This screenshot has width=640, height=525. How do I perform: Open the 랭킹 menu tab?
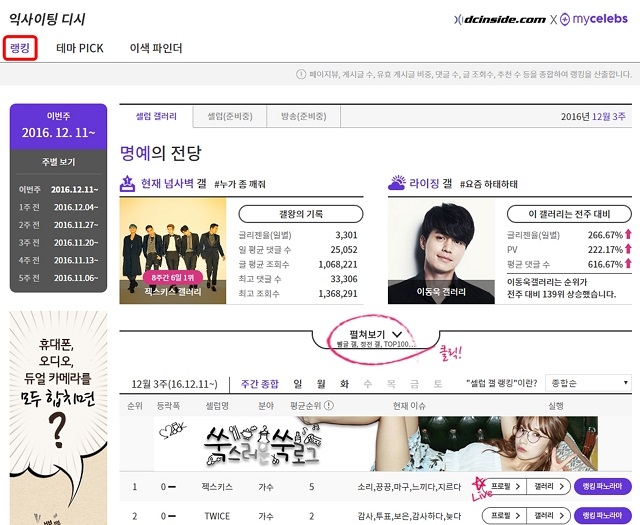tap(20, 48)
